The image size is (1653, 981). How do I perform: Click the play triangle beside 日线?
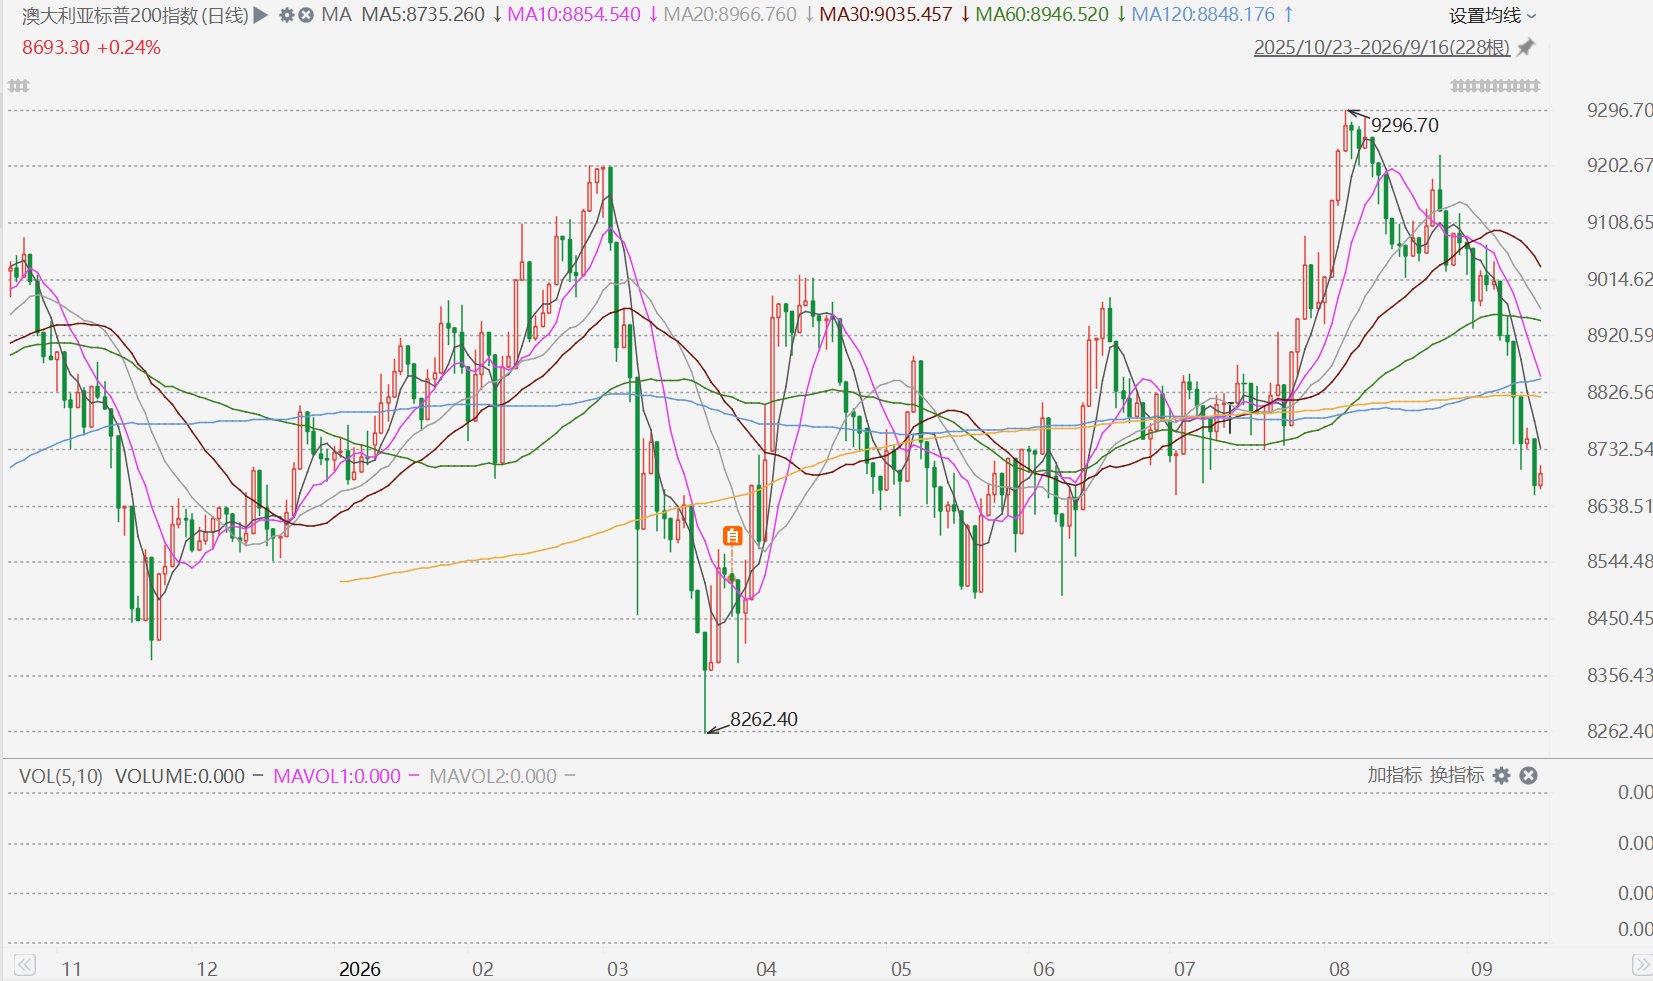click(x=261, y=15)
